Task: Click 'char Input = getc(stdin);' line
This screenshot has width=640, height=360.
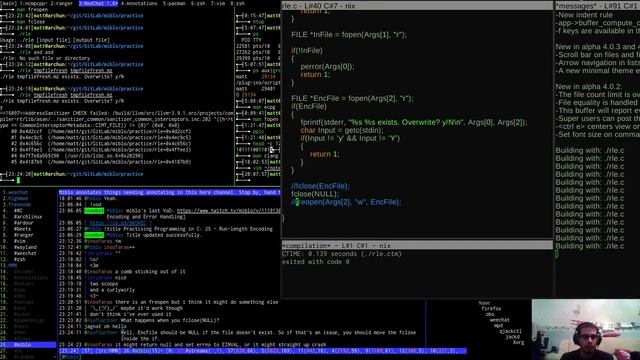Action: (x=342, y=130)
